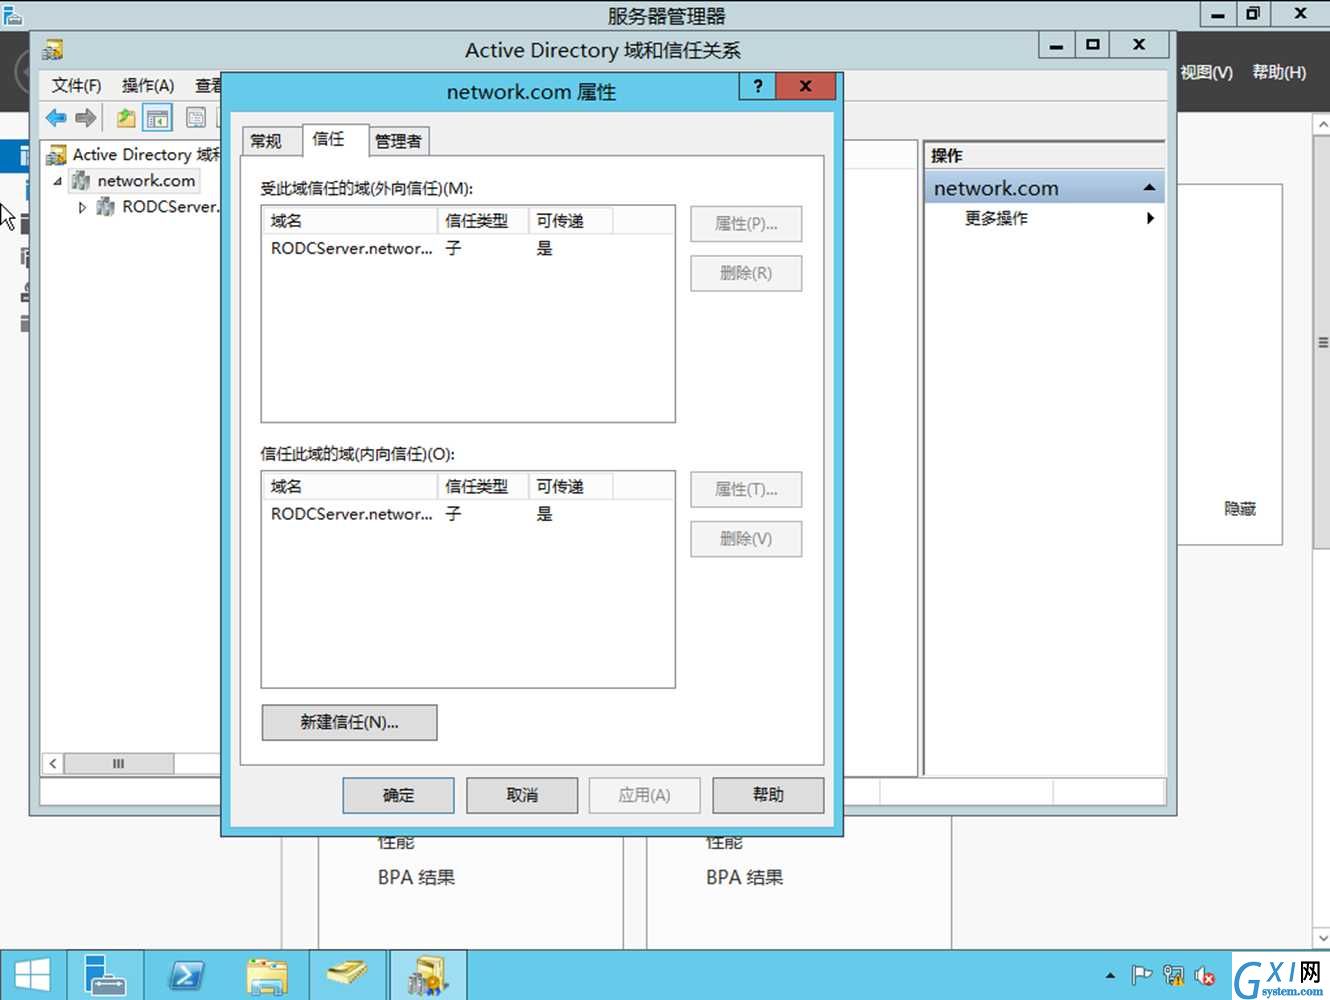Open the 操作(A) menu
Viewport: 1330px width, 1000px height.
coord(148,85)
